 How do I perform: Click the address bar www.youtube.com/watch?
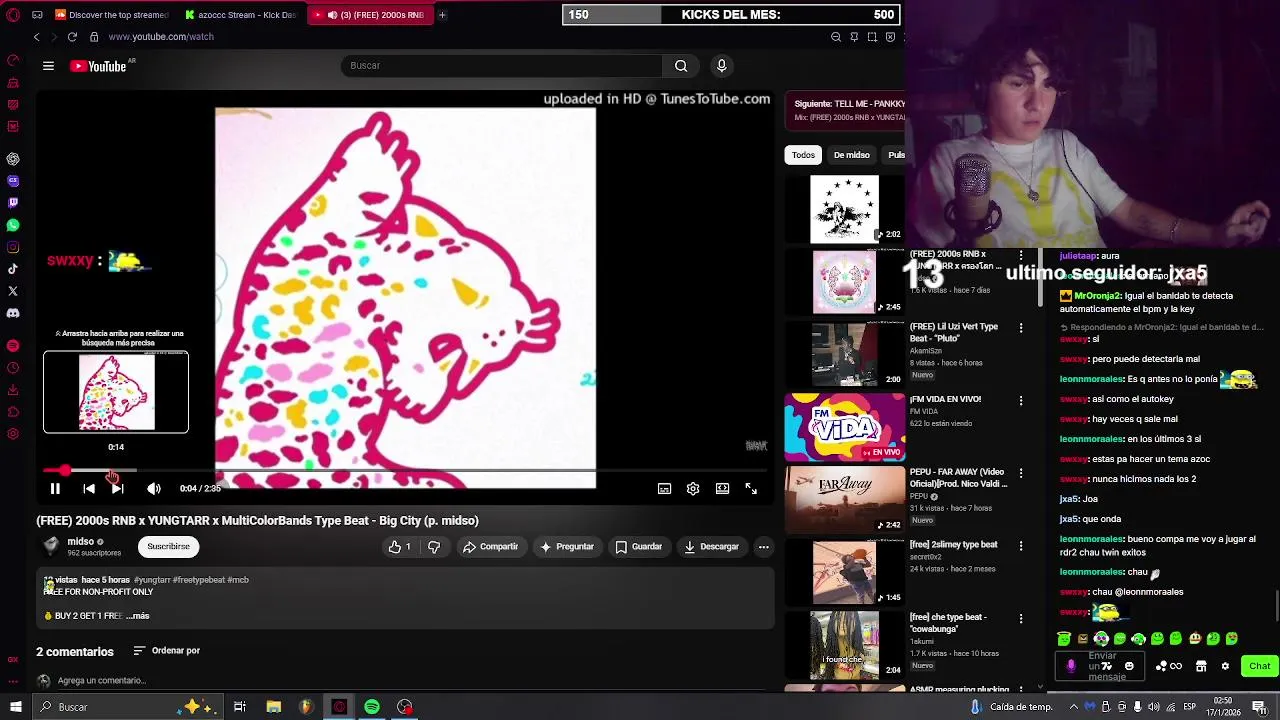pos(161,37)
